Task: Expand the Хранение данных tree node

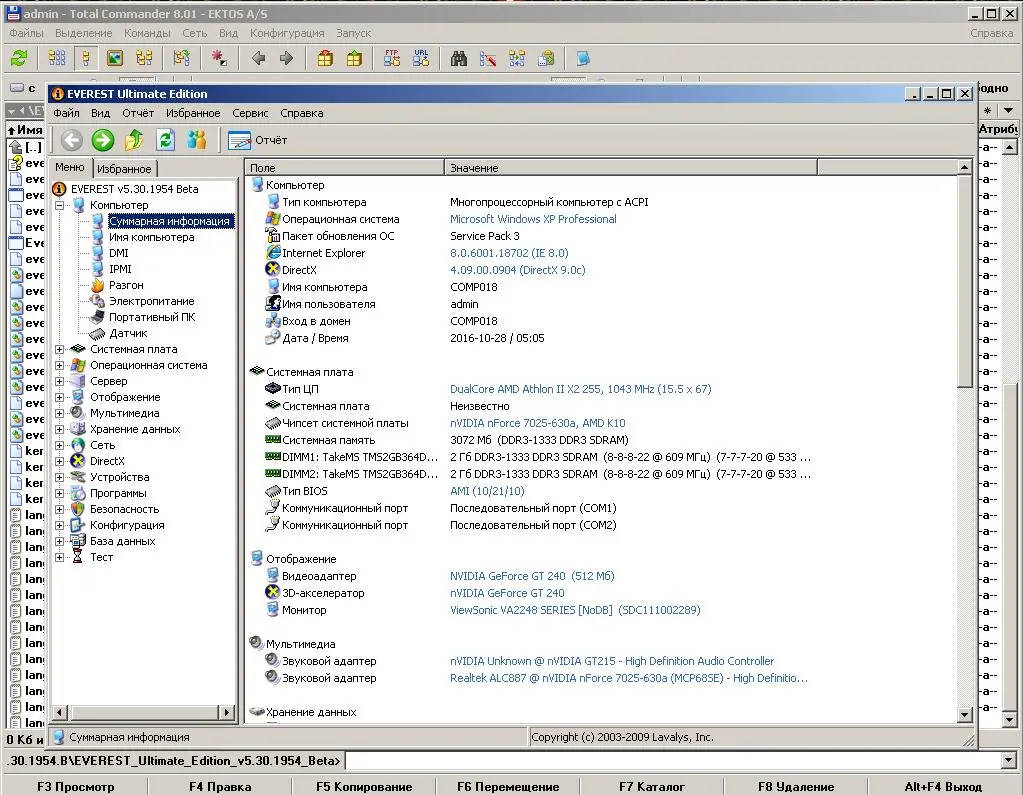Action: 59,429
